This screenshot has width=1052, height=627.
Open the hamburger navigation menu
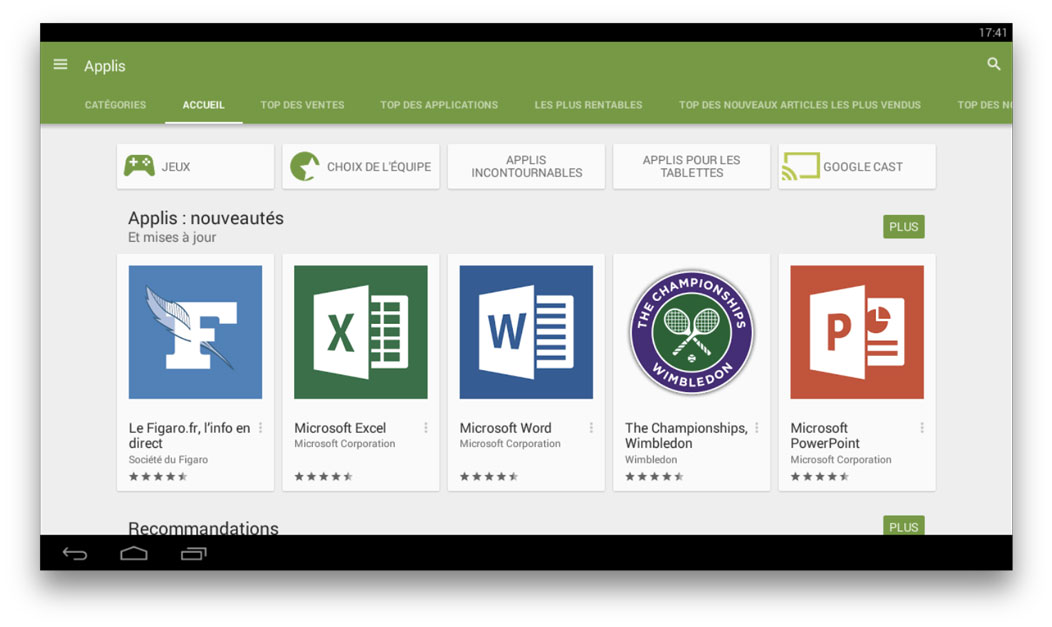pos(60,64)
